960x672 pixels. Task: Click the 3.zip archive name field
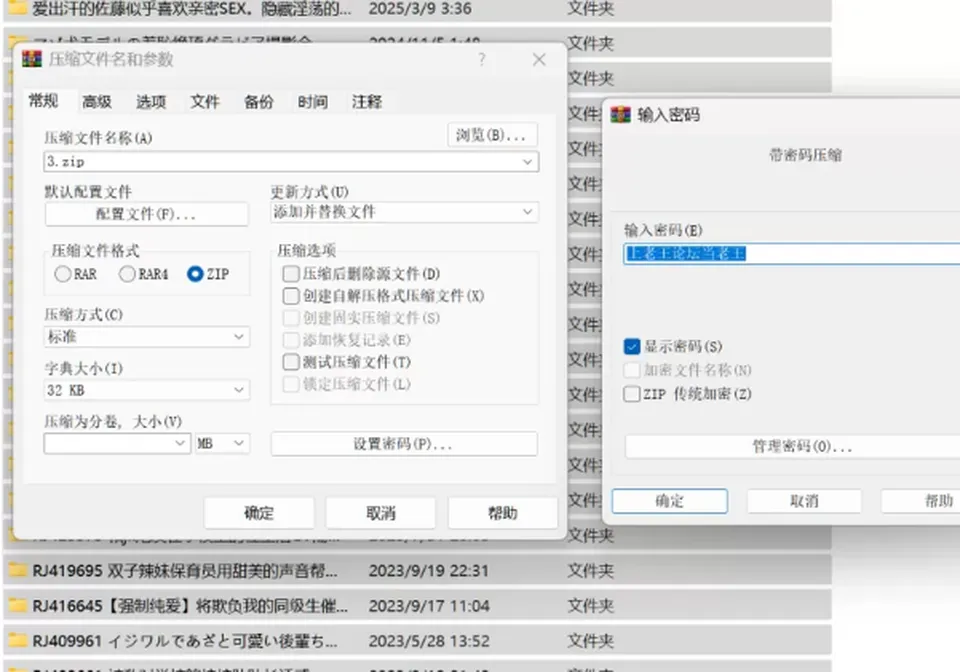[x=291, y=162]
